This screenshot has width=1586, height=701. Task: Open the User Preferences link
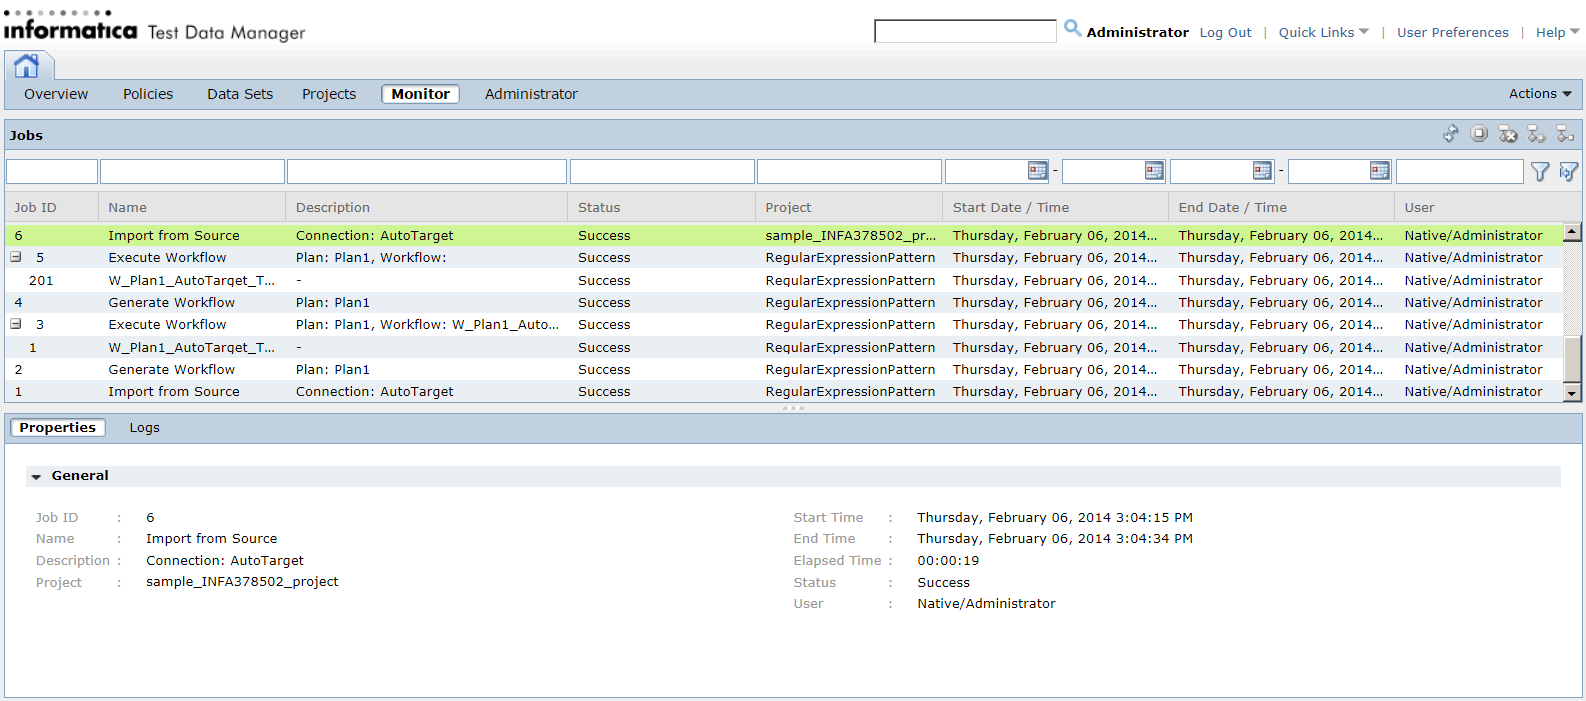coord(1452,32)
